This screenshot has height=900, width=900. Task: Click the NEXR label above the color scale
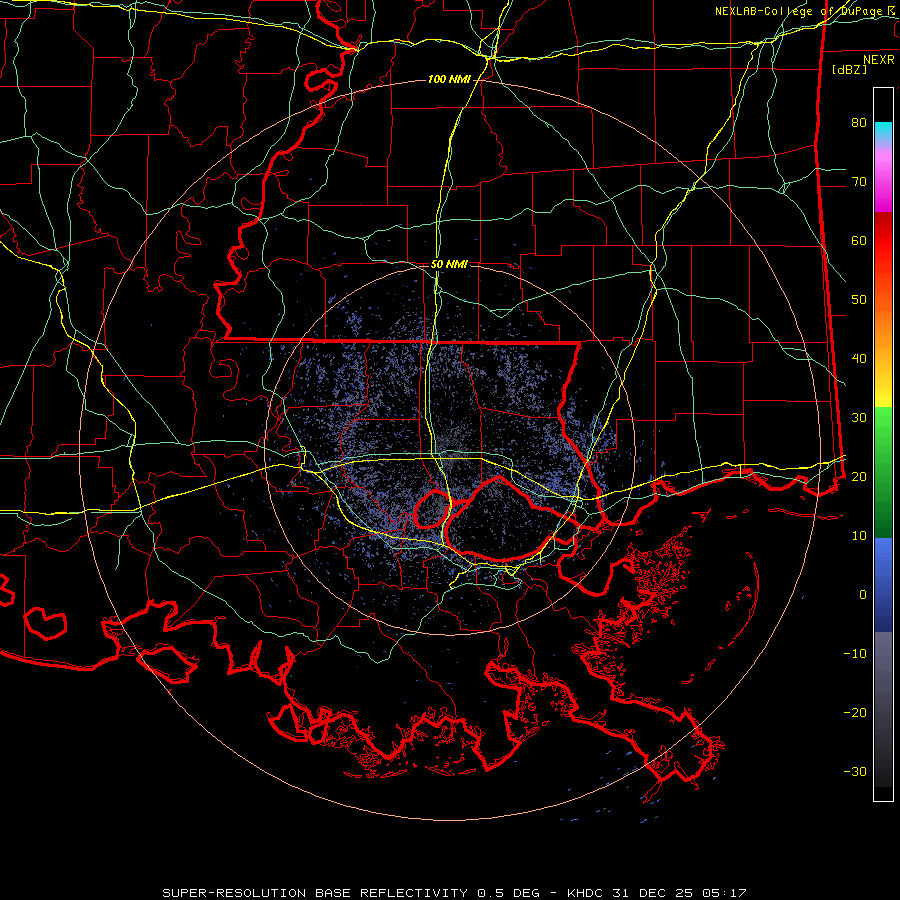(x=878, y=60)
